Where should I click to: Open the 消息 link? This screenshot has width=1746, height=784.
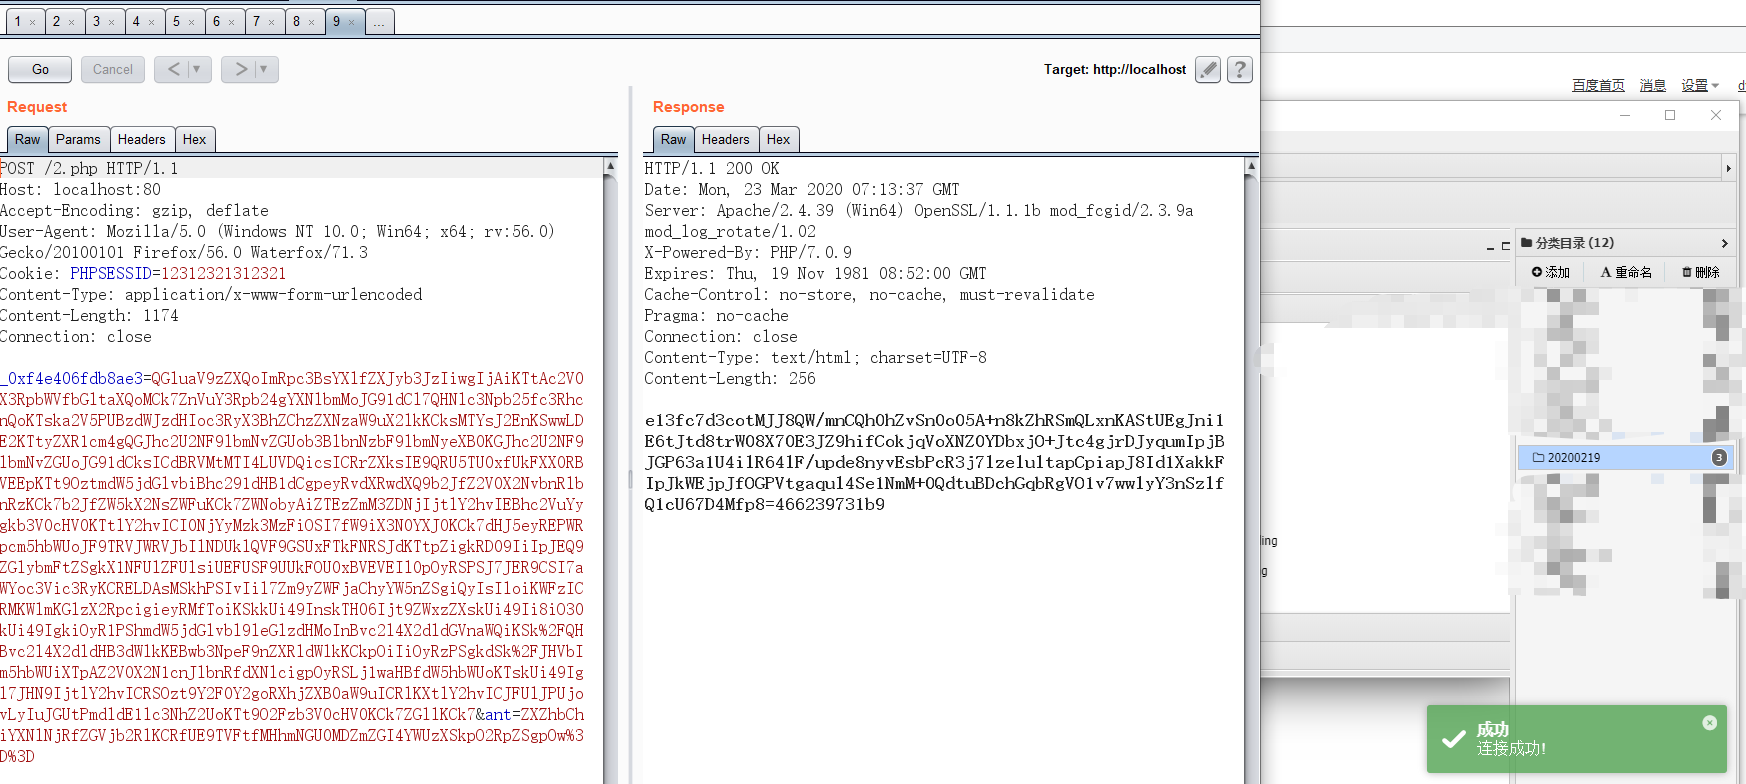tap(1653, 86)
